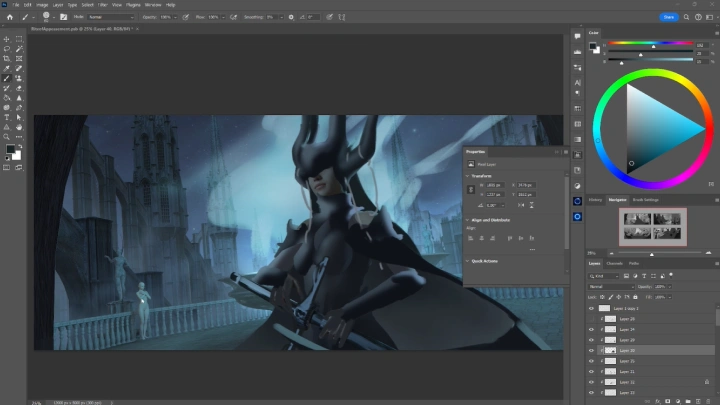Toggle lock transparent pixels icon
720x405 pixels.
point(602,297)
